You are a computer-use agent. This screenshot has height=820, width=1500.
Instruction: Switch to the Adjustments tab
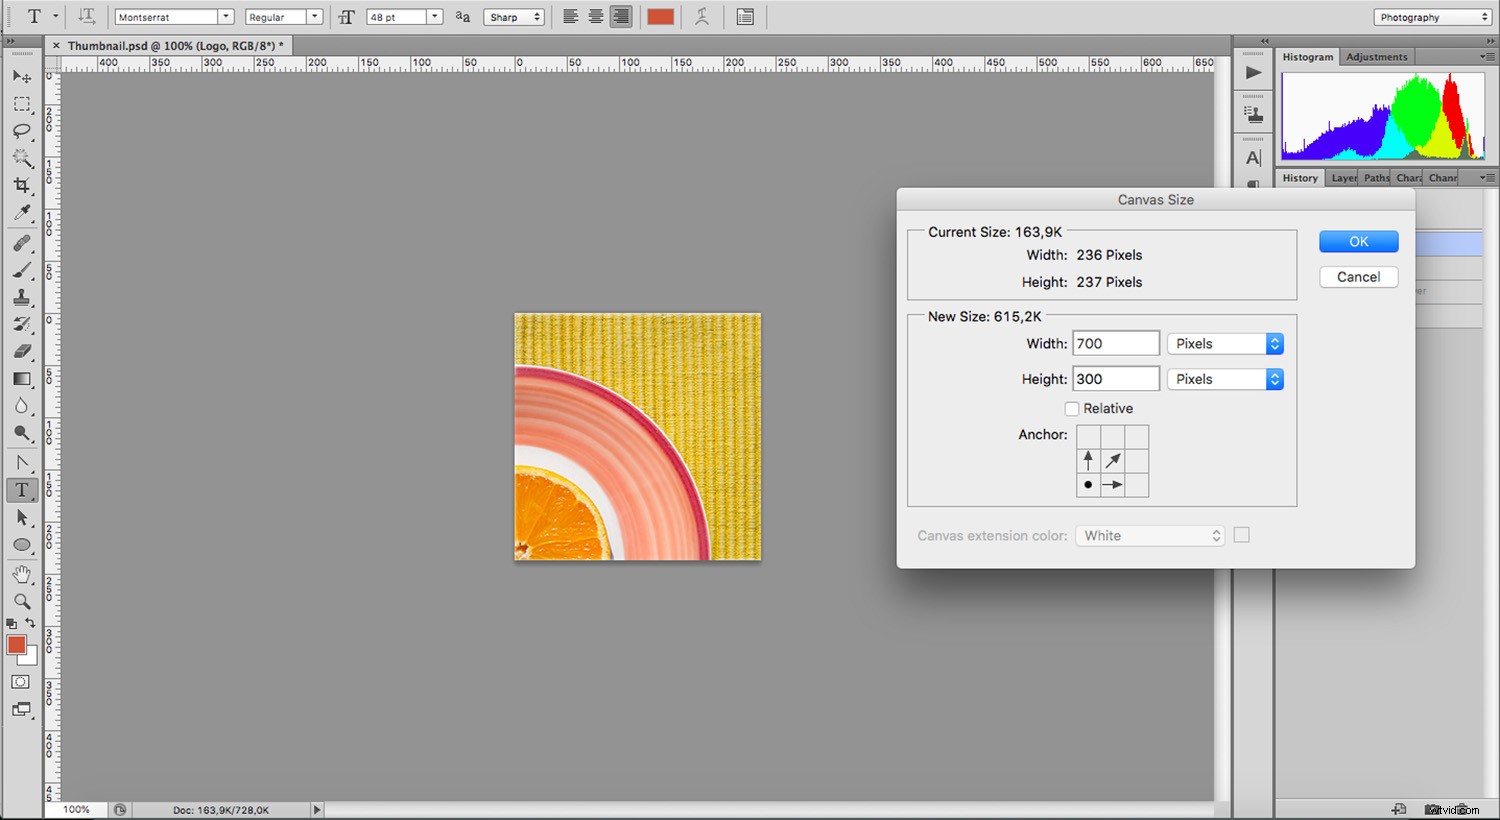pos(1377,57)
